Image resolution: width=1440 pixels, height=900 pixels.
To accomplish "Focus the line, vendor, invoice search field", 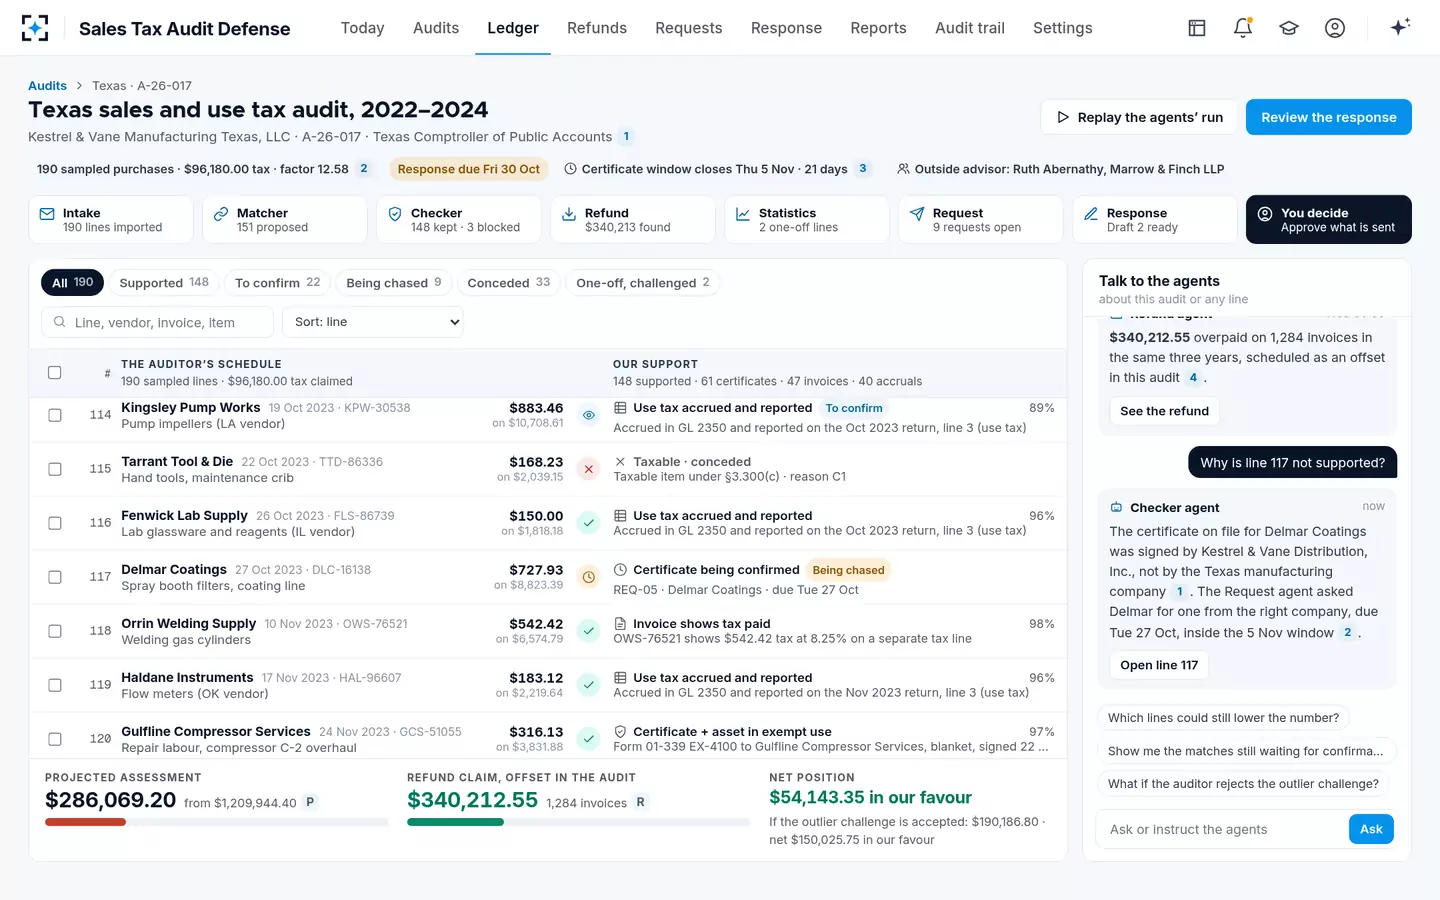I will click(157, 322).
